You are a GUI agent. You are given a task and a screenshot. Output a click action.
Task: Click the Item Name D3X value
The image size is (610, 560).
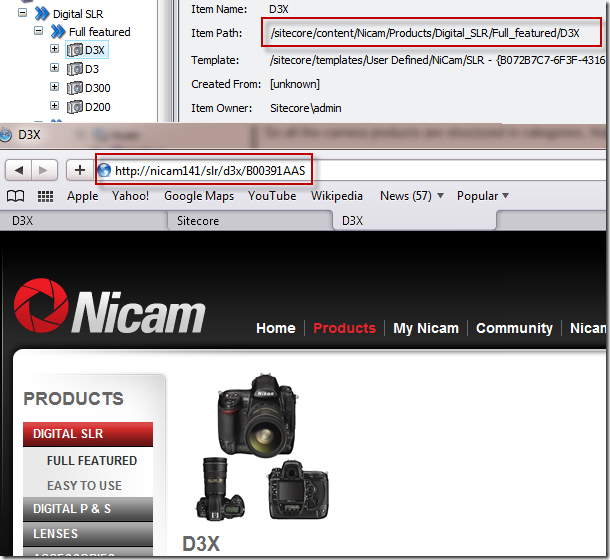tap(279, 9)
